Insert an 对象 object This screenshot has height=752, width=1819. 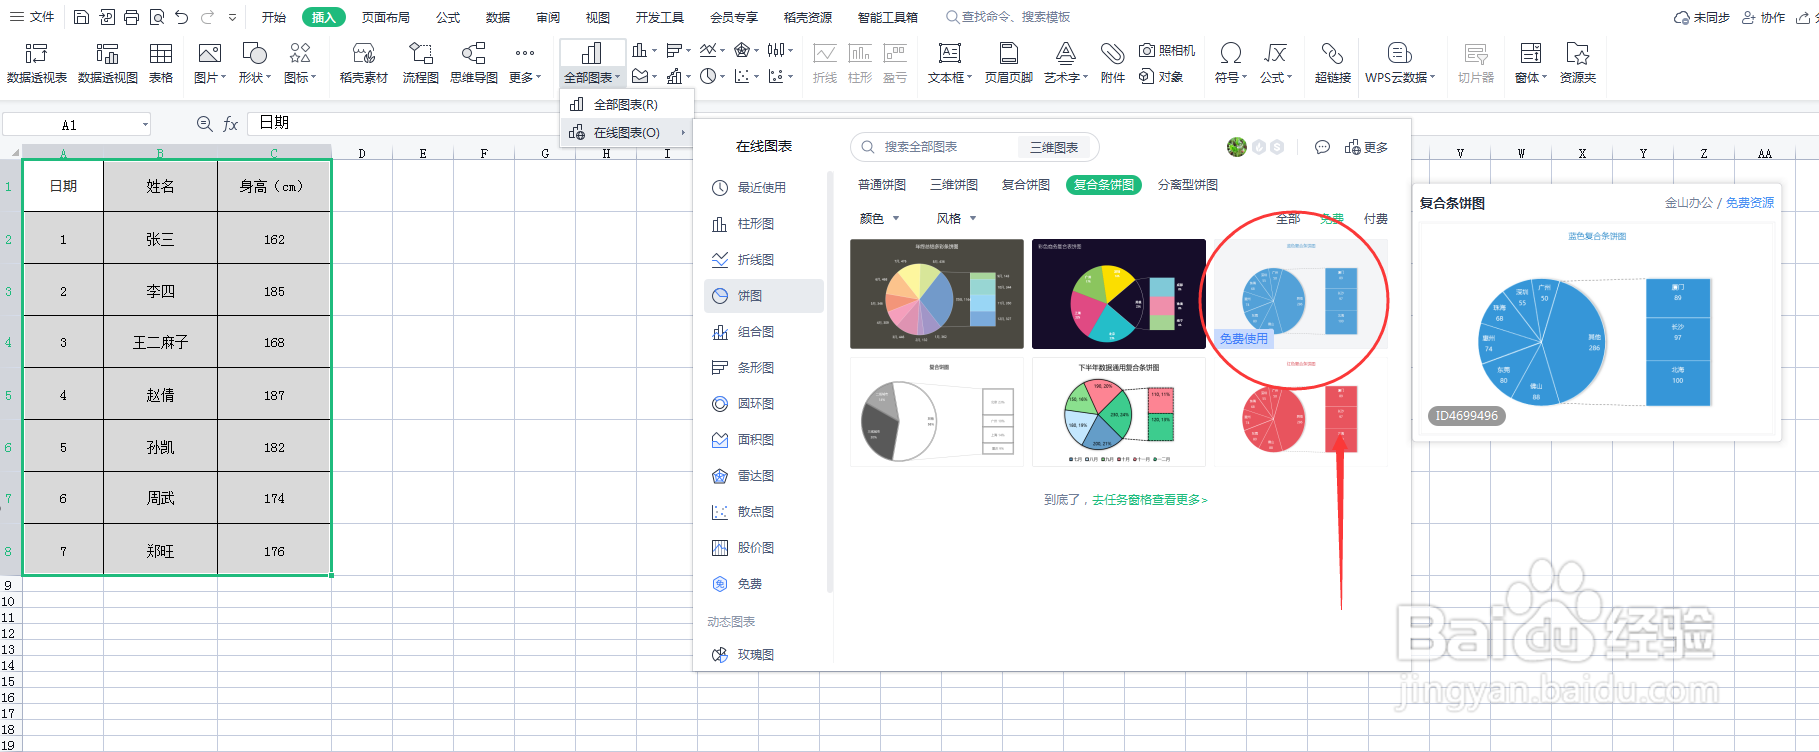point(1161,77)
